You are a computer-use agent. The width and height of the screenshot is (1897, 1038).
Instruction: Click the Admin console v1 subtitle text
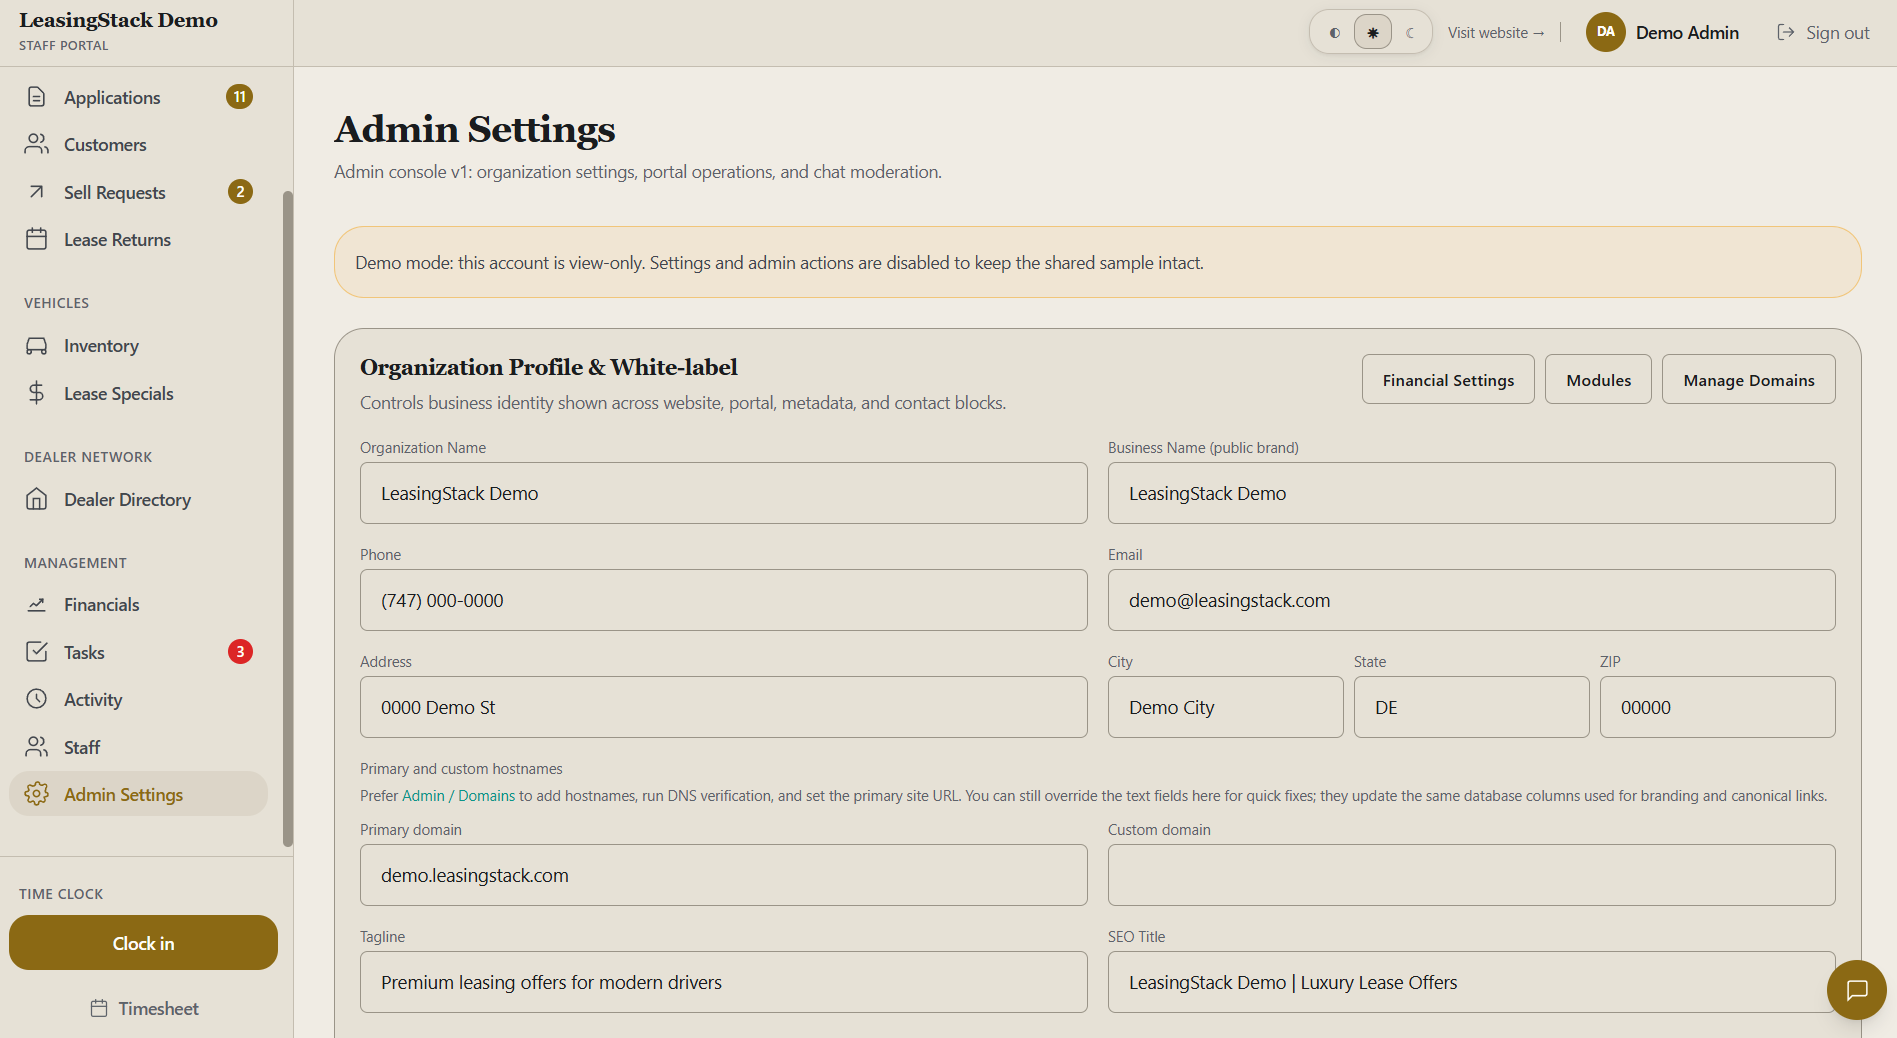click(638, 172)
